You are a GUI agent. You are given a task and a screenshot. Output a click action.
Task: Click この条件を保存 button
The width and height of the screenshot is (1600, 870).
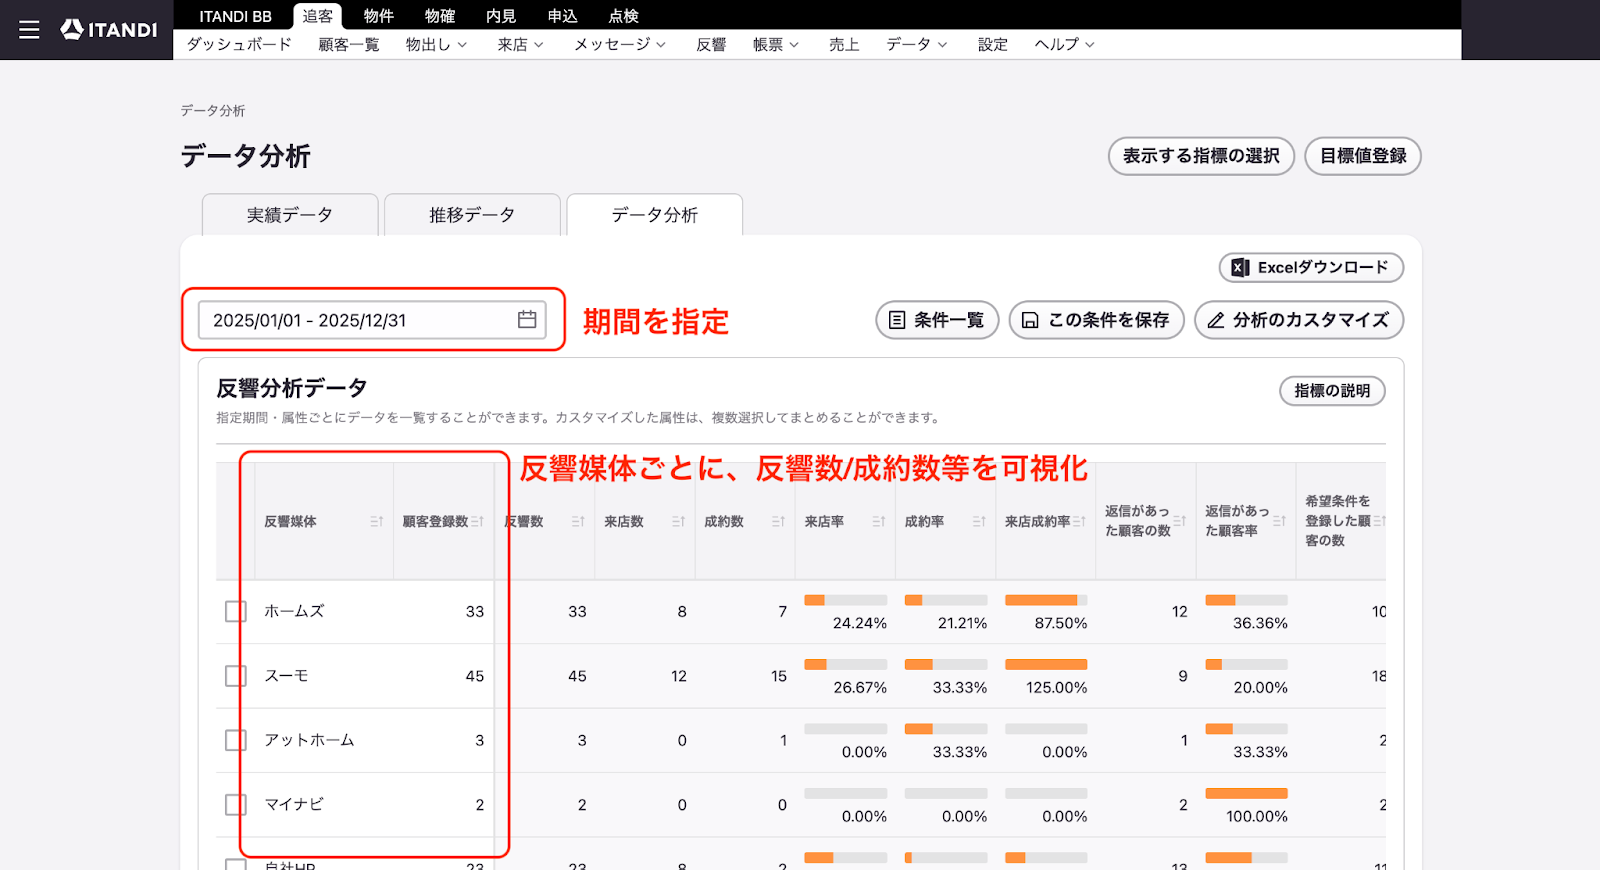click(1097, 320)
